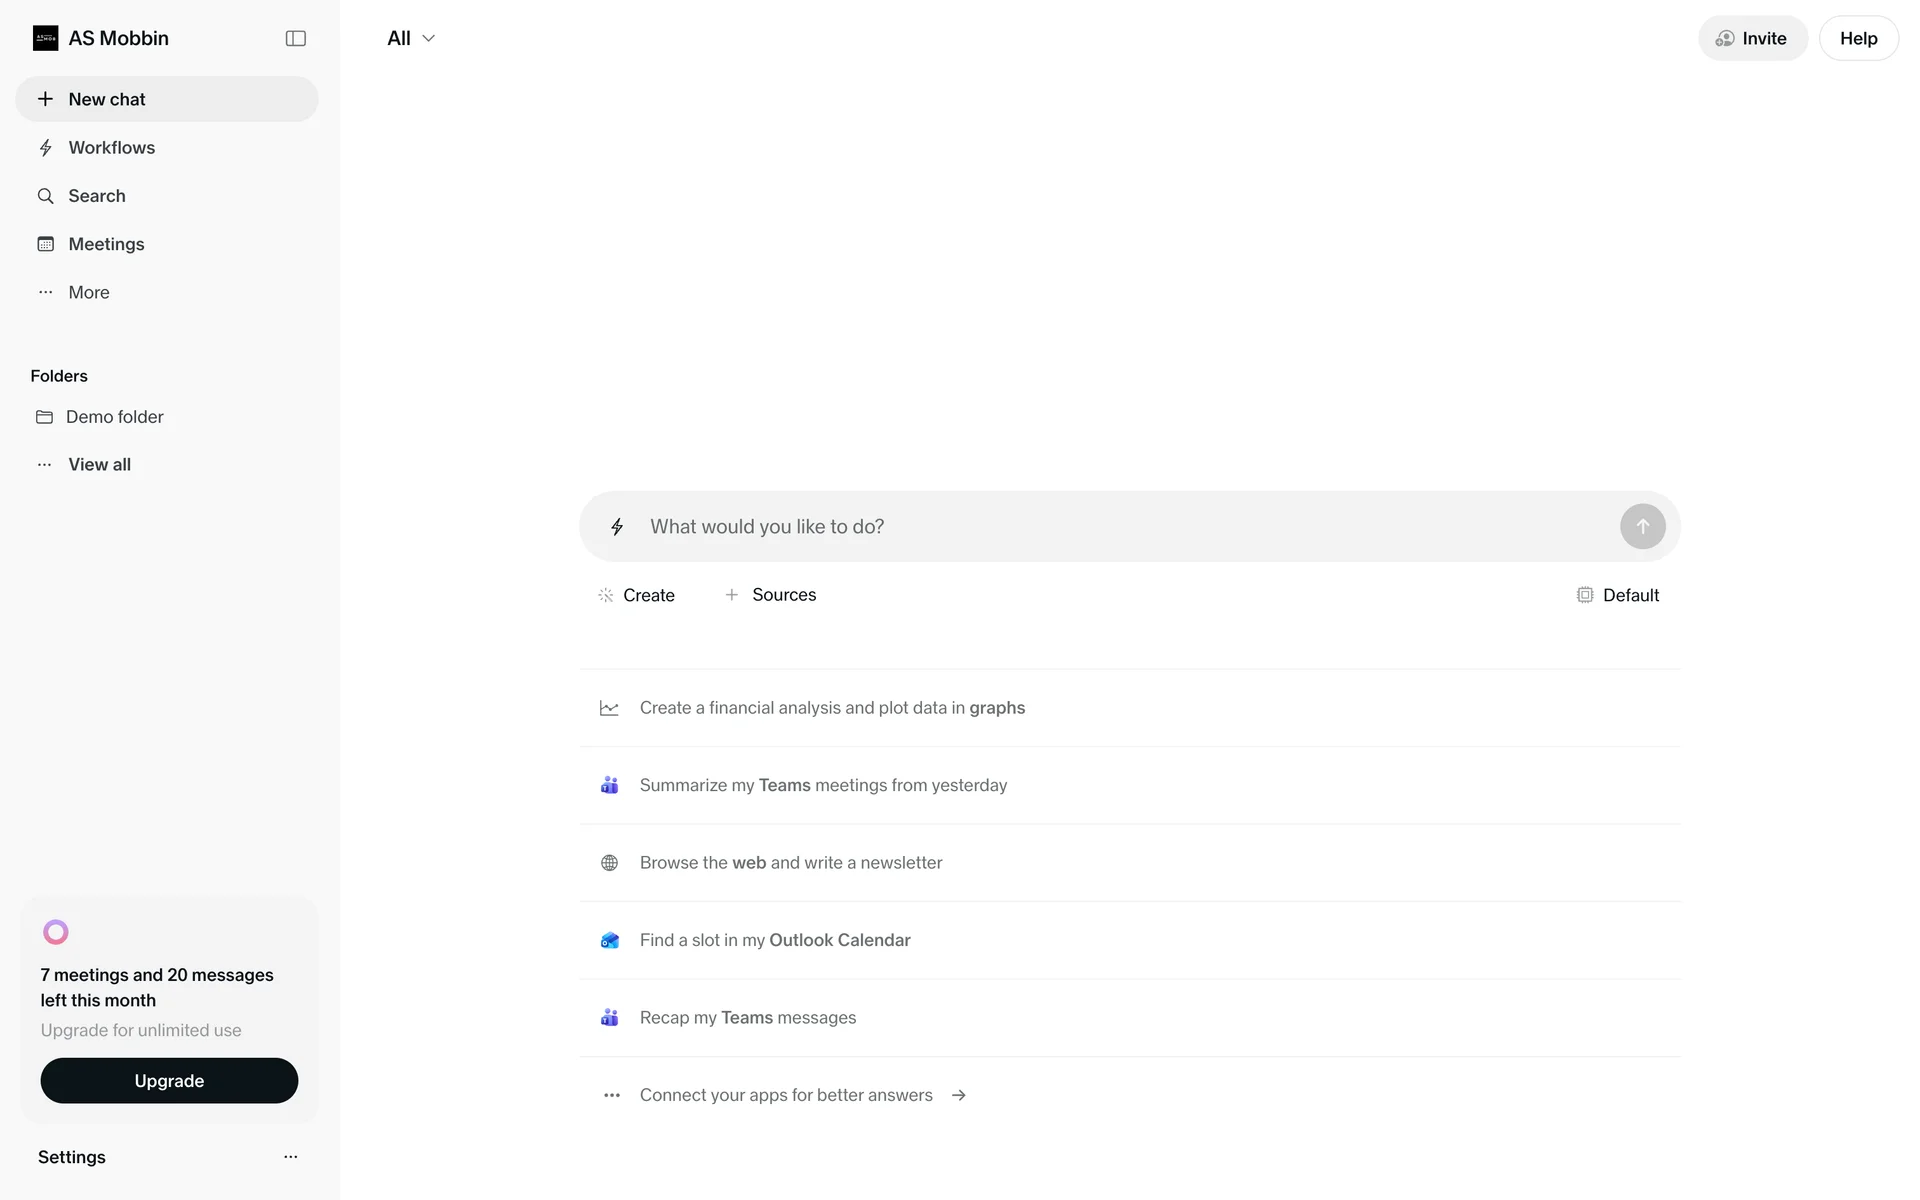Click the lightning bolt icon in prompt box

pyautogui.click(x=617, y=527)
